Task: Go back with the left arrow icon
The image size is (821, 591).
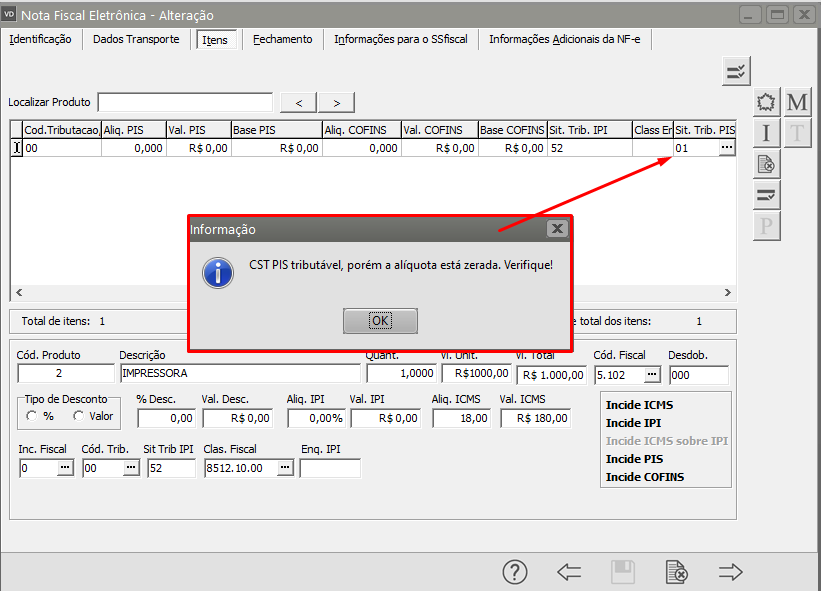Action: [569, 572]
